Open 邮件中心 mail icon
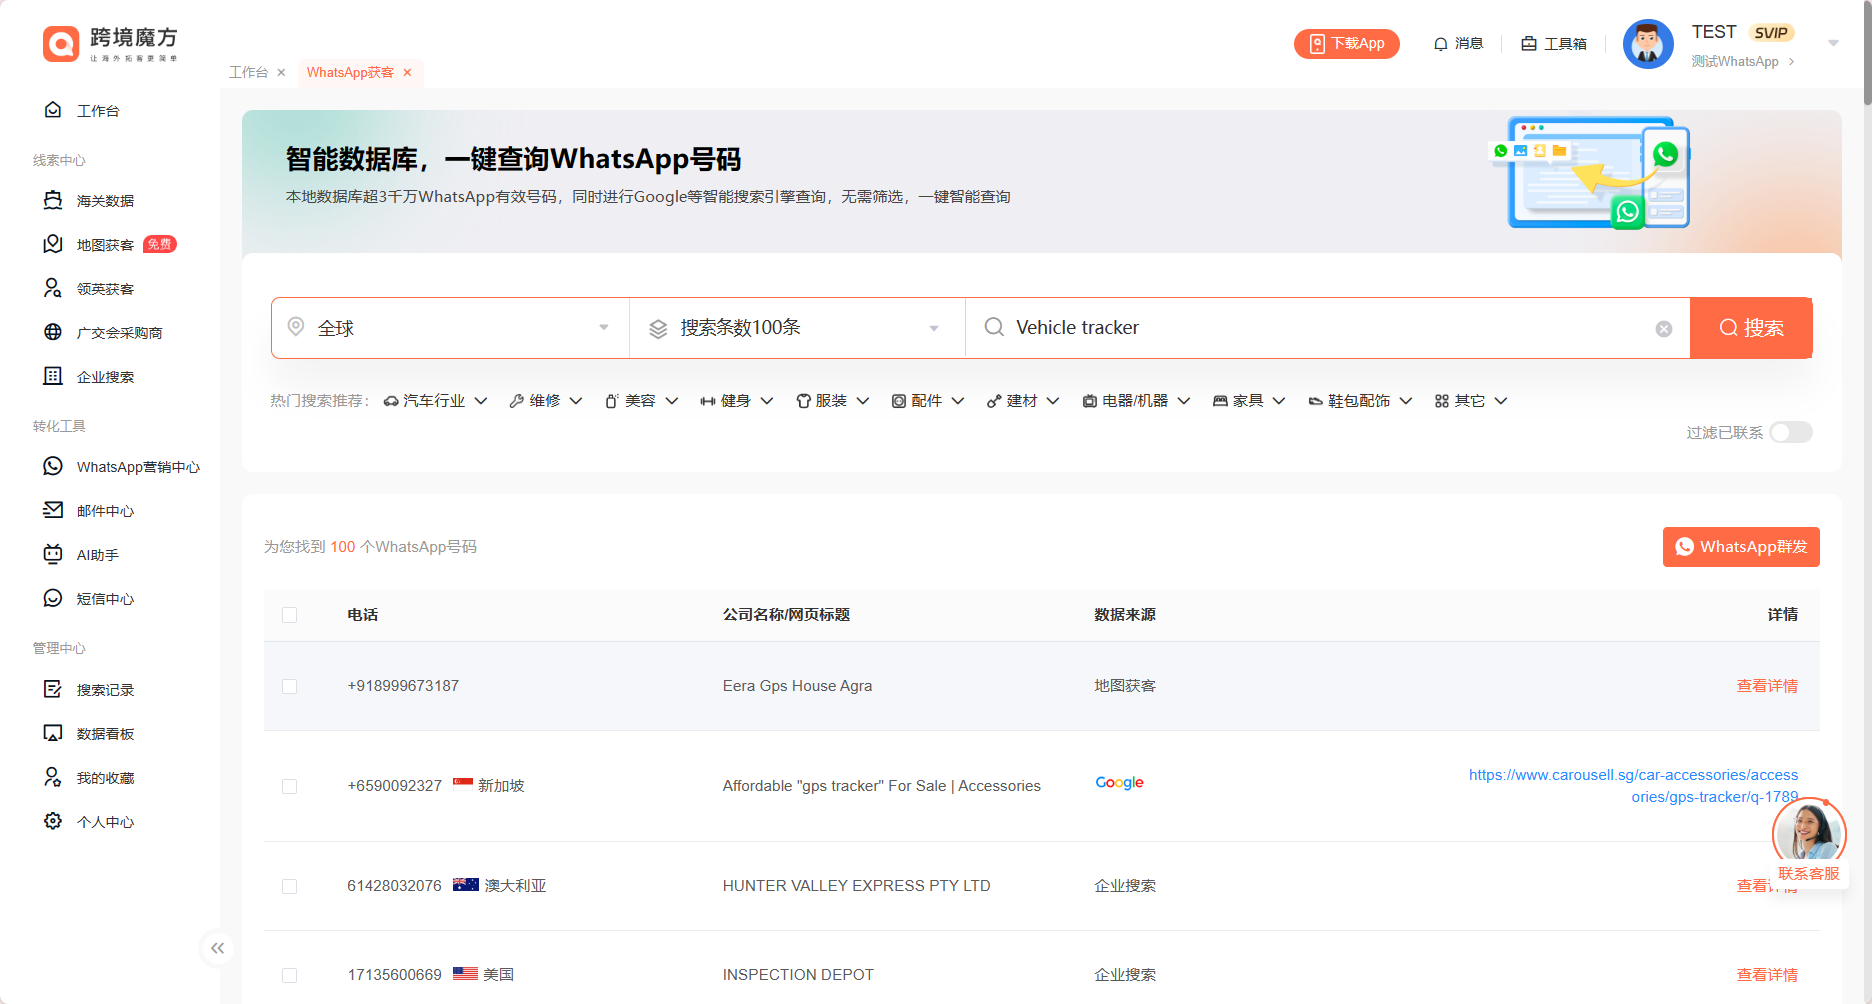The width and height of the screenshot is (1872, 1004). [53, 510]
